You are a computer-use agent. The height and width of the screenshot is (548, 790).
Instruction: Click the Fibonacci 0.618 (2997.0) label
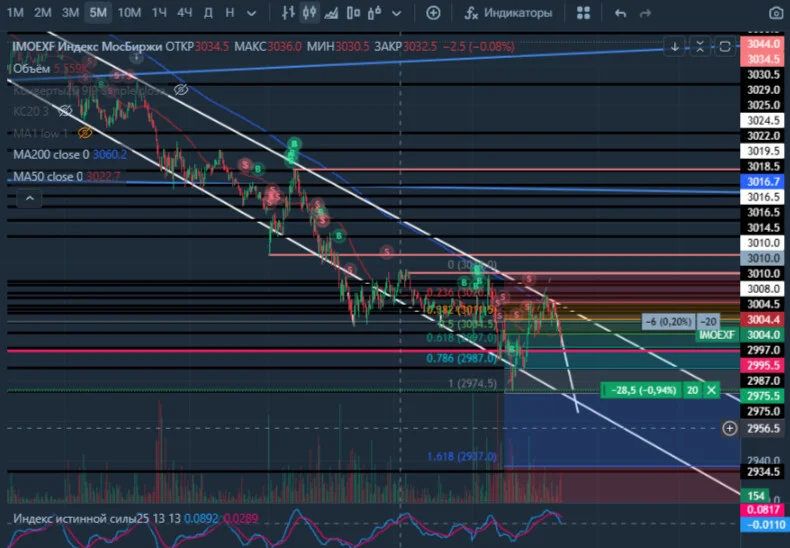(x=461, y=338)
